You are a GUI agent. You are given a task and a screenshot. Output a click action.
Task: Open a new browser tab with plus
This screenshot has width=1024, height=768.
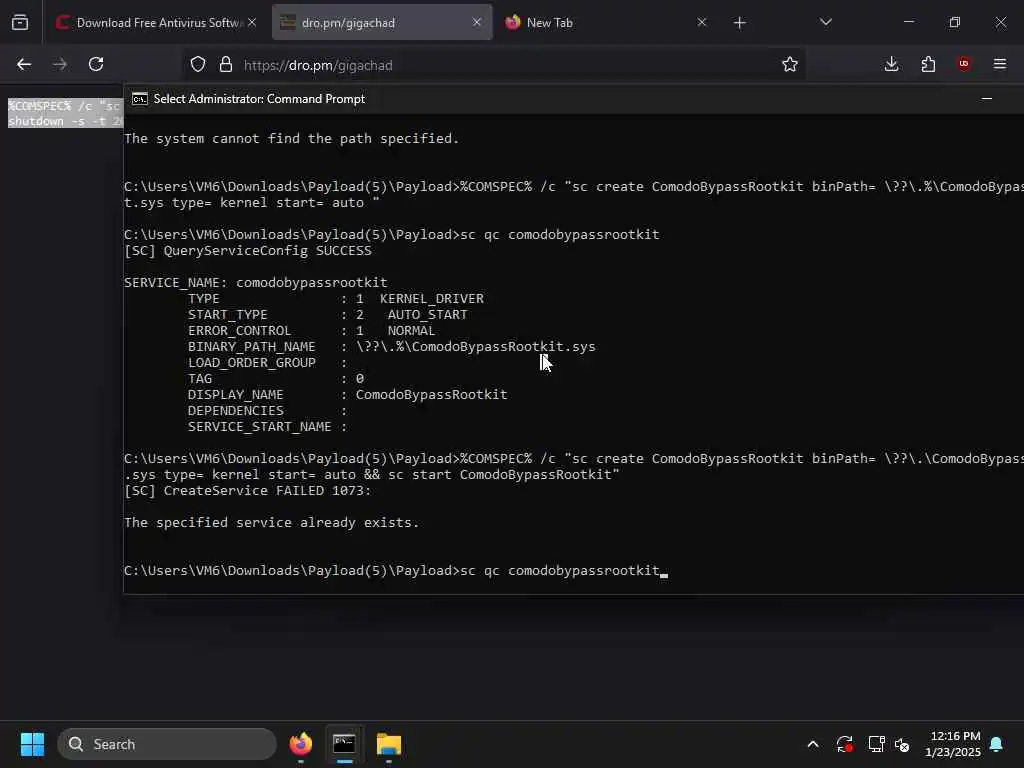tap(739, 23)
